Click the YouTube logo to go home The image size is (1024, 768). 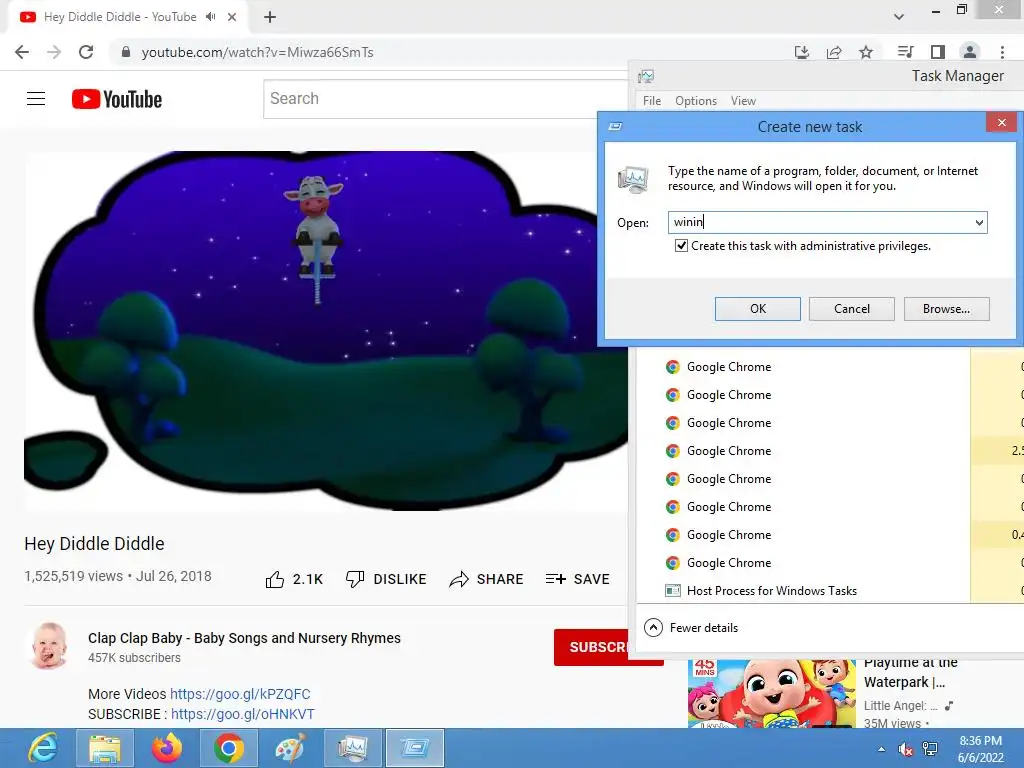pyautogui.click(x=117, y=99)
